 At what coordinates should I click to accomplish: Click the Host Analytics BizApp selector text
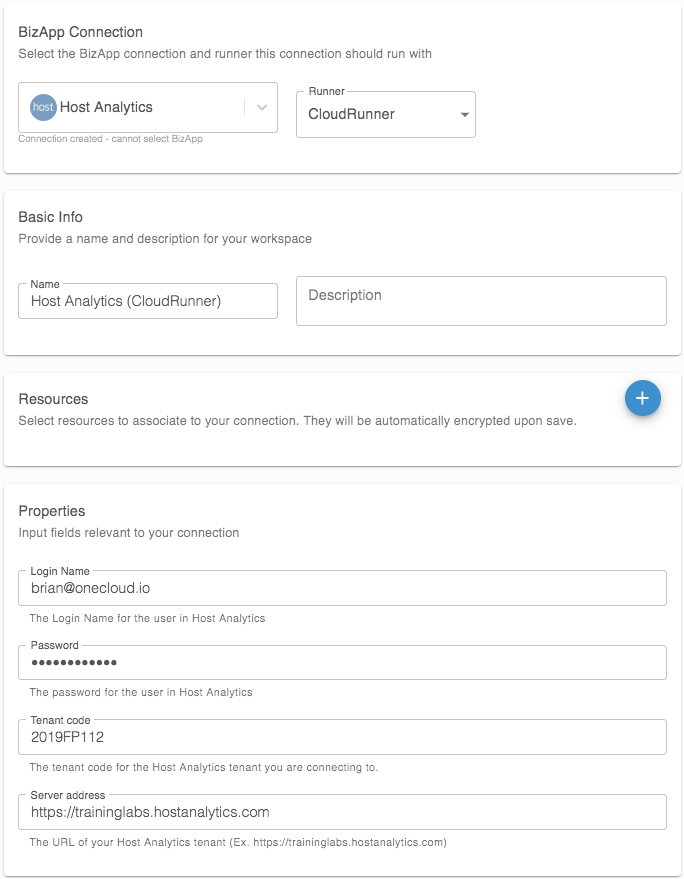(106, 107)
